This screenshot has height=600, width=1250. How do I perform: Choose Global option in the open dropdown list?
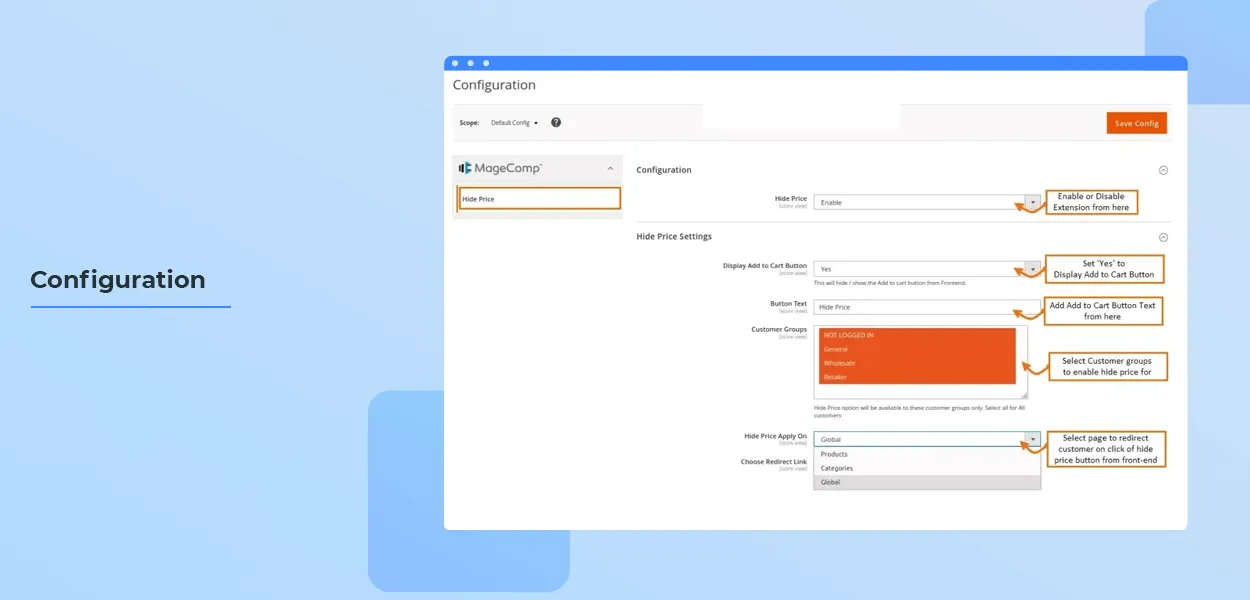click(830, 482)
